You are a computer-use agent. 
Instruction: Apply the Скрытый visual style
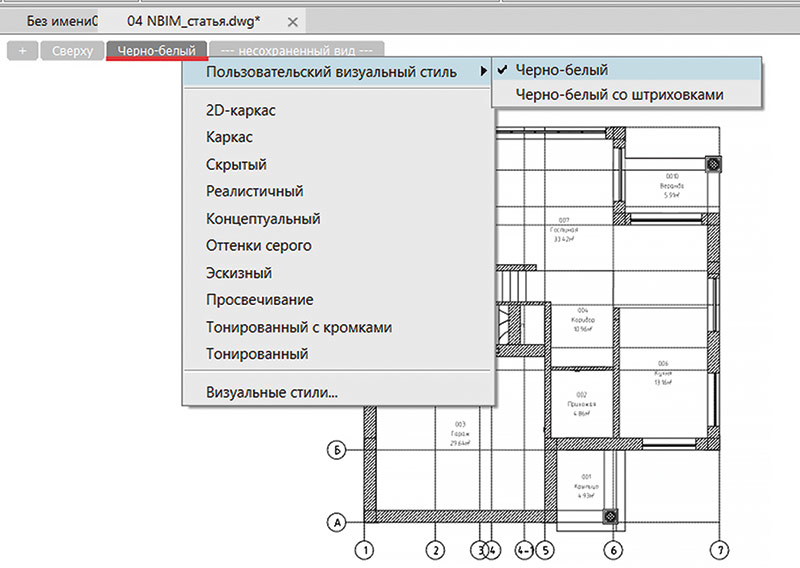point(236,165)
